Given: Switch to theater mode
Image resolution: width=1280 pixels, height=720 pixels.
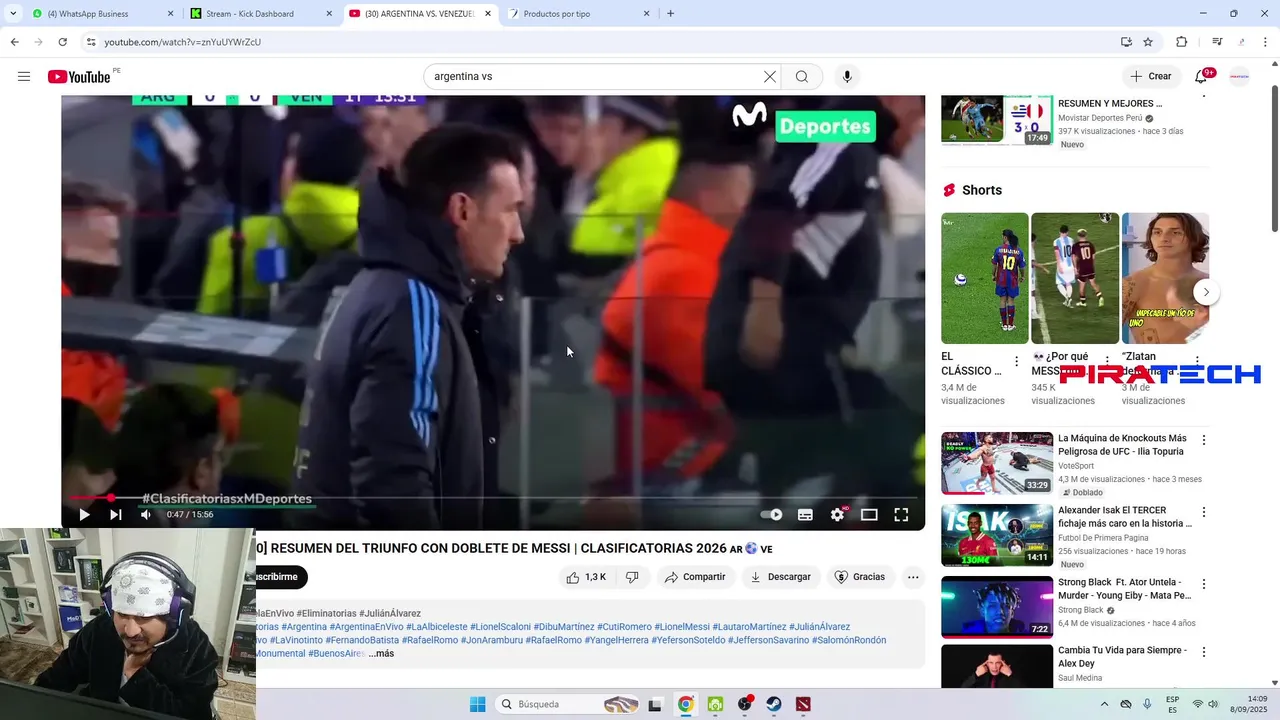Looking at the screenshot, I should (x=869, y=515).
